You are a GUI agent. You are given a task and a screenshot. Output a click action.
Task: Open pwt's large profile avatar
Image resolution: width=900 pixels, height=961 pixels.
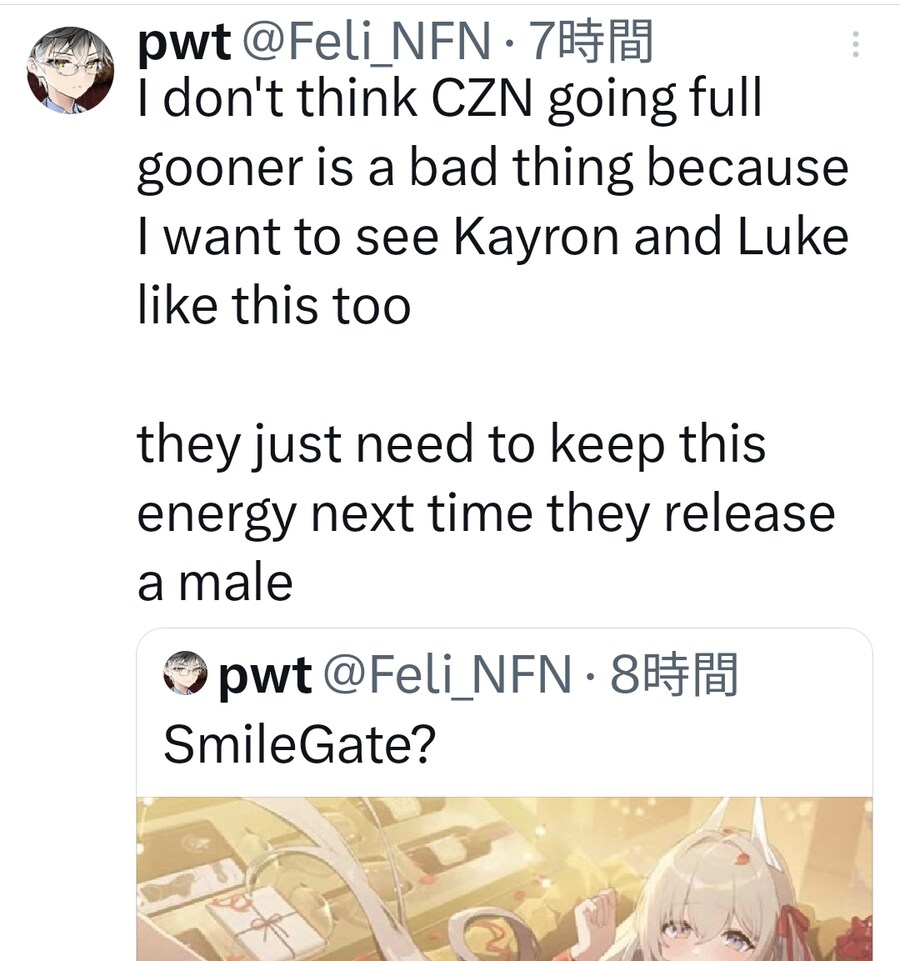point(71,69)
